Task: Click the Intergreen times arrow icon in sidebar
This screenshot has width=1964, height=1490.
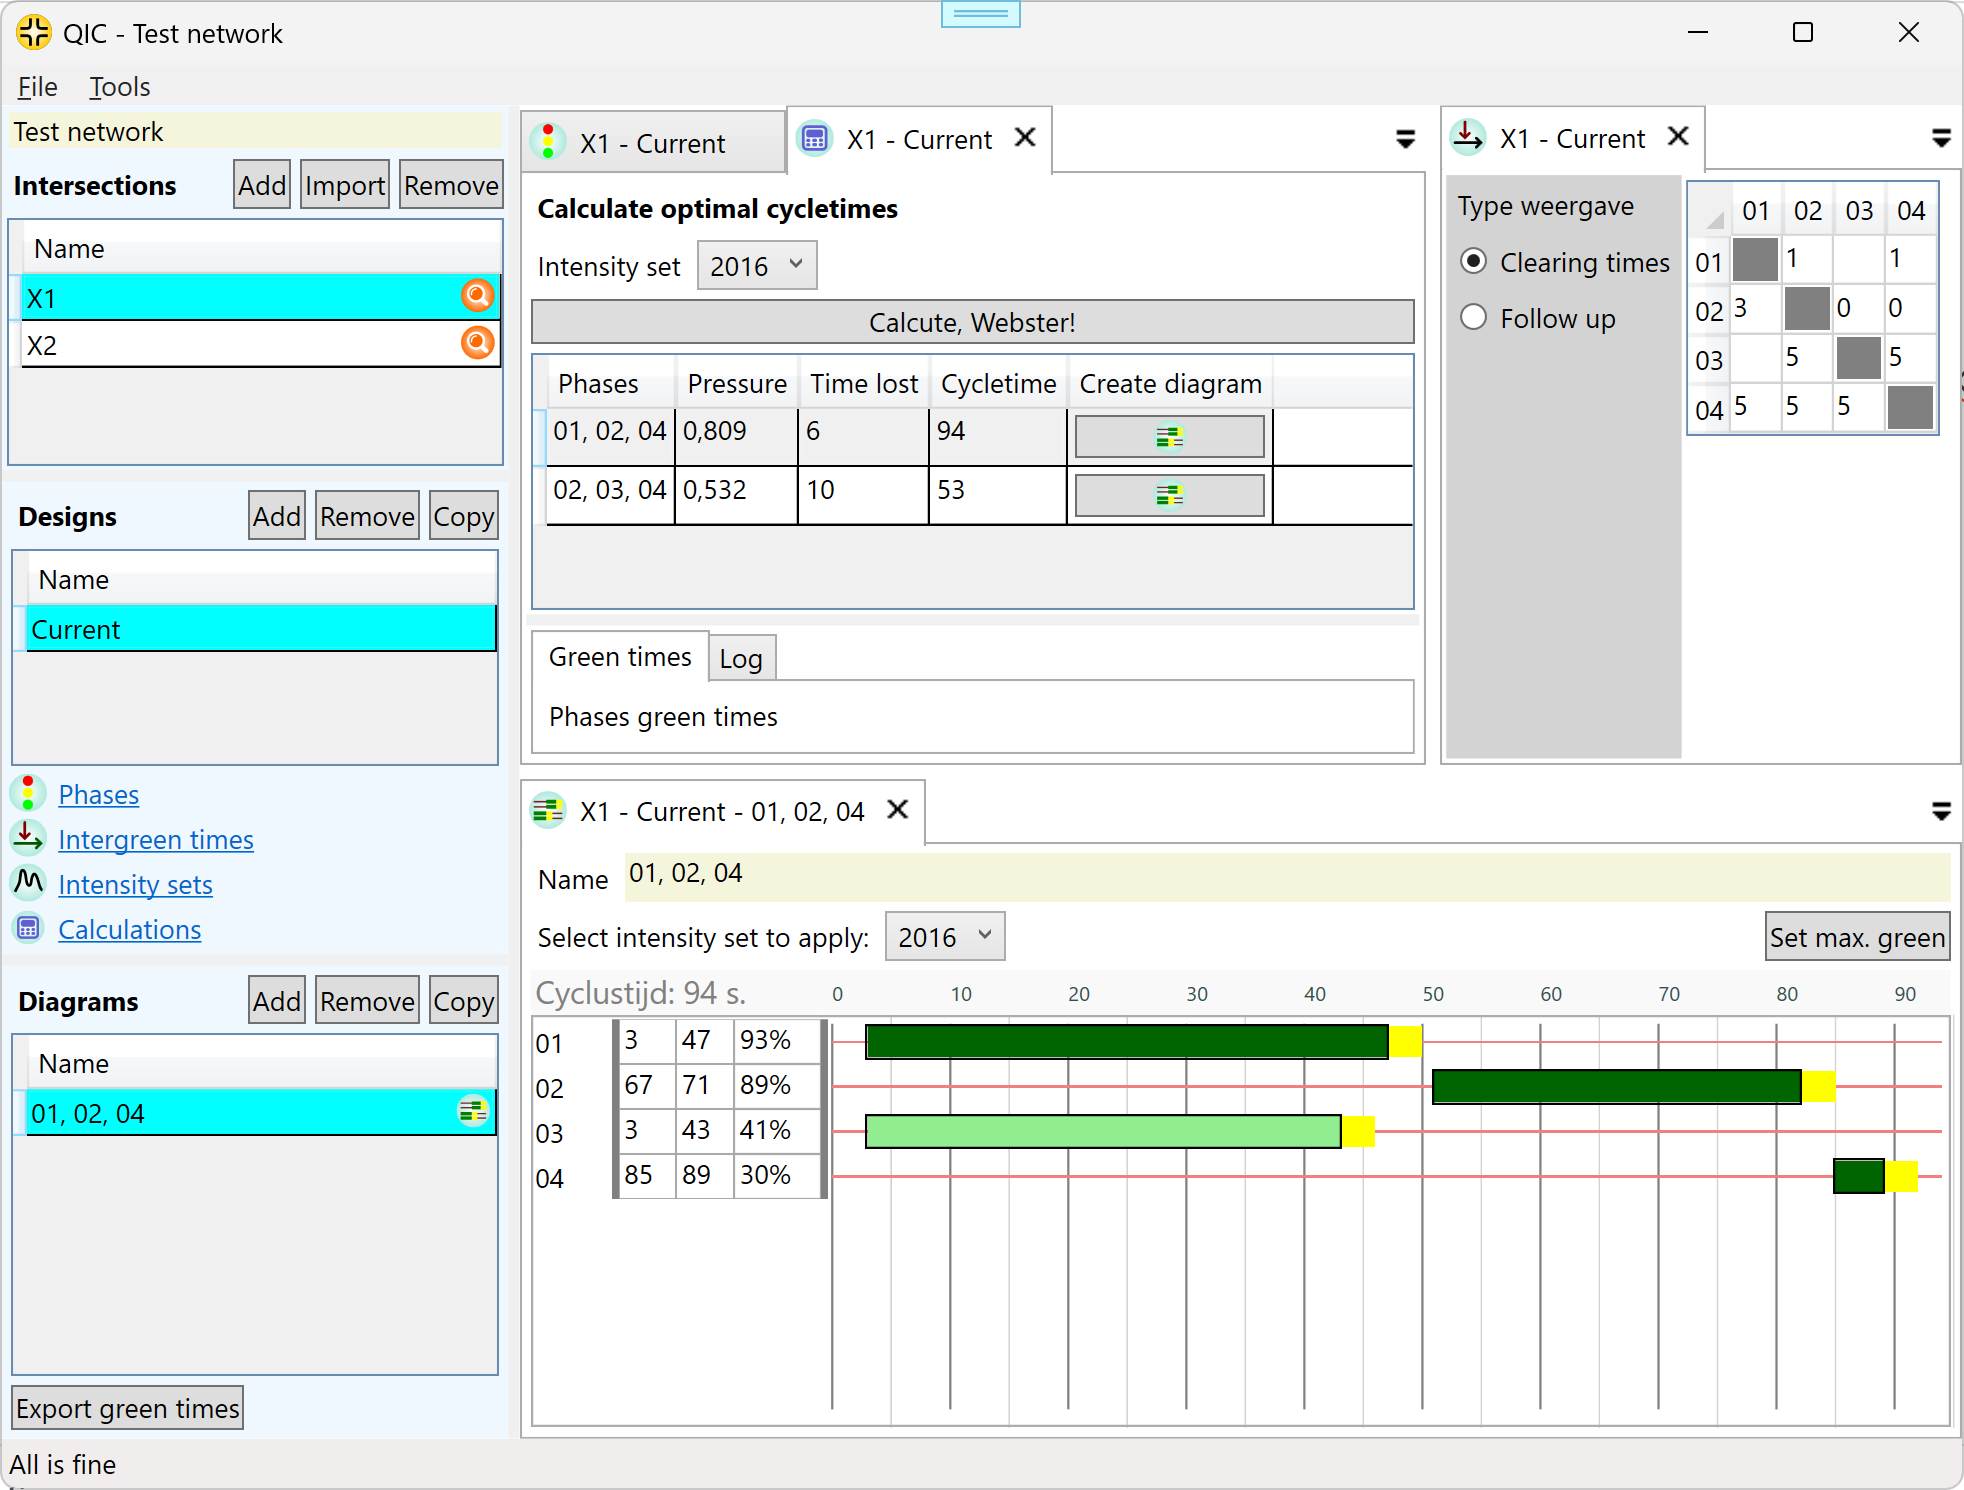Action: tap(28, 838)
